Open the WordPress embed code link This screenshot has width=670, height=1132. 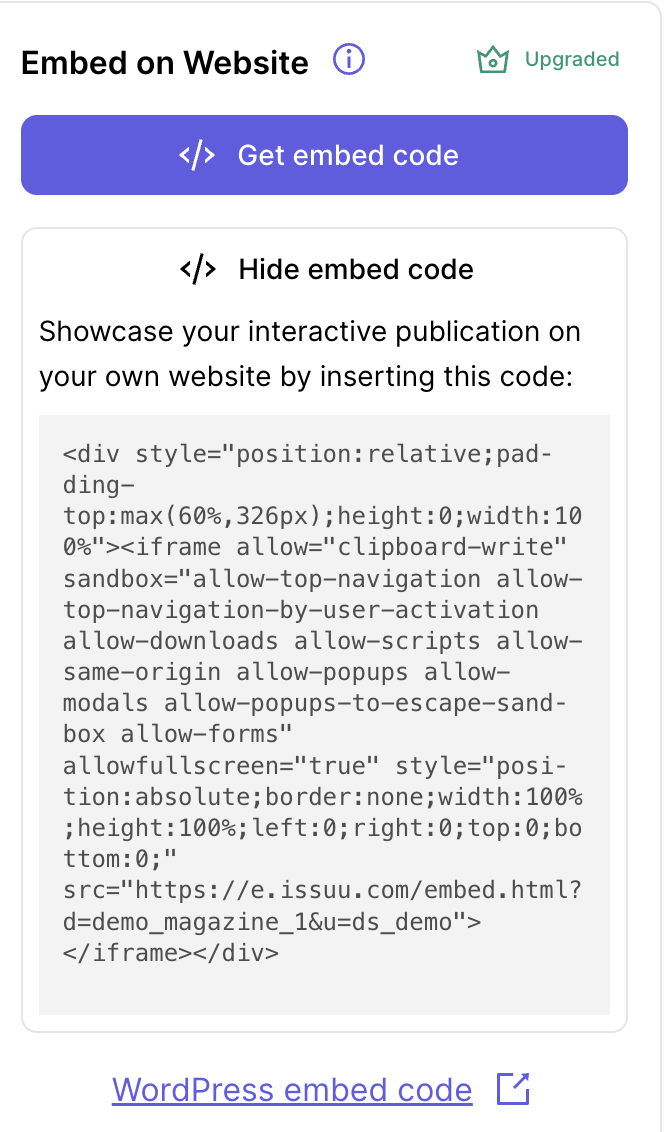pyautogui.click(x=292, y=1089)
